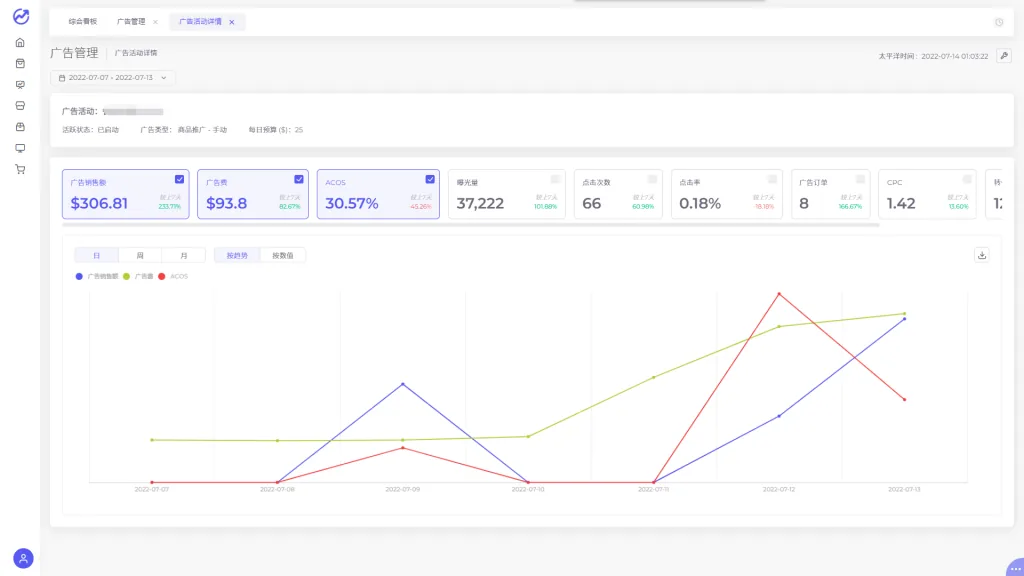Uncheck the 广告销售额 metric checkbox

179,179
